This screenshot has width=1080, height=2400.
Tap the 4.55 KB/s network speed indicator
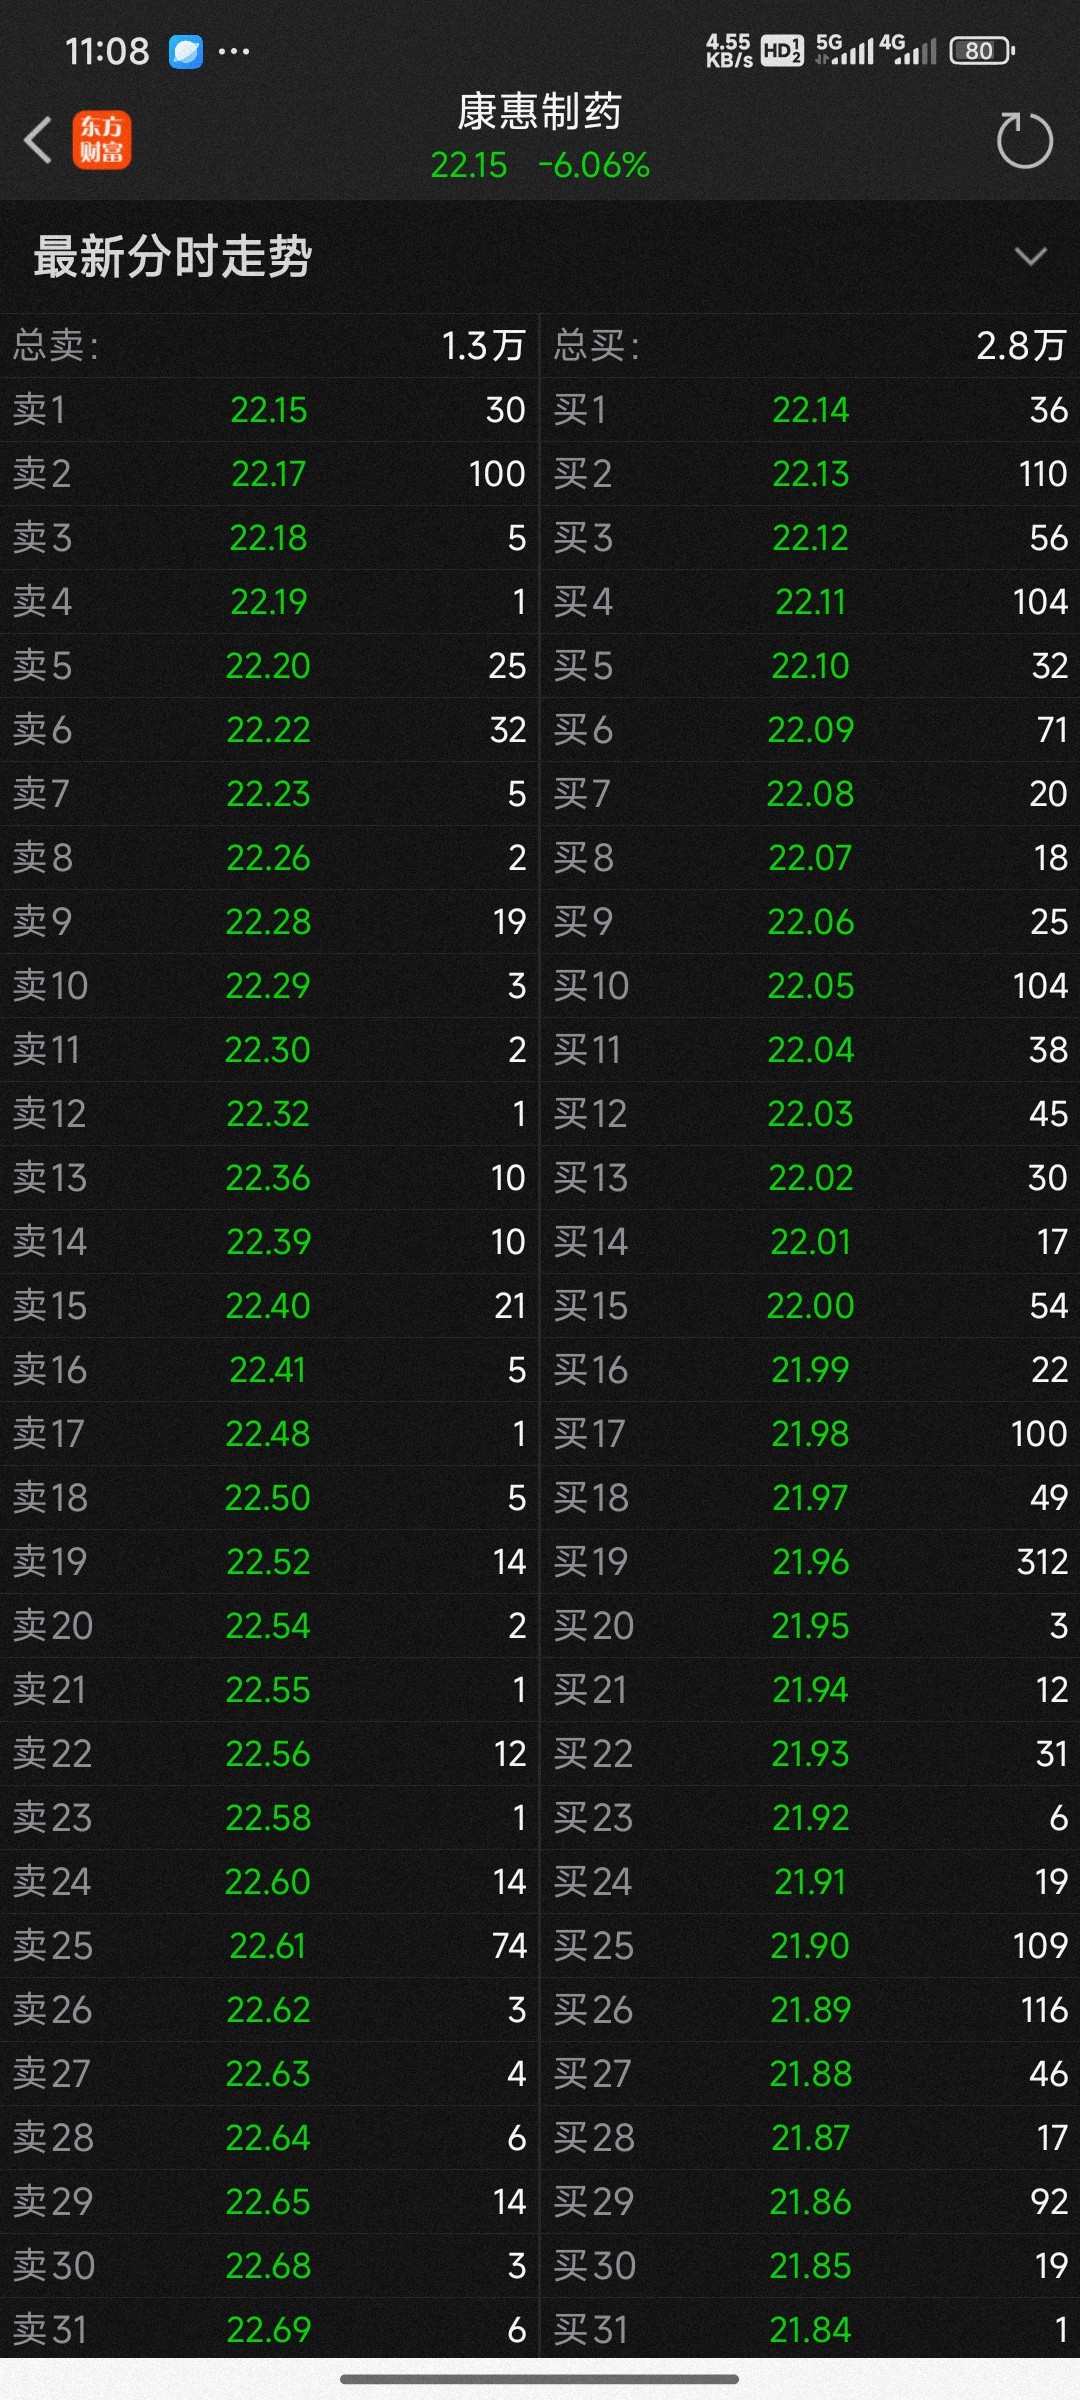tap(729, 50)
